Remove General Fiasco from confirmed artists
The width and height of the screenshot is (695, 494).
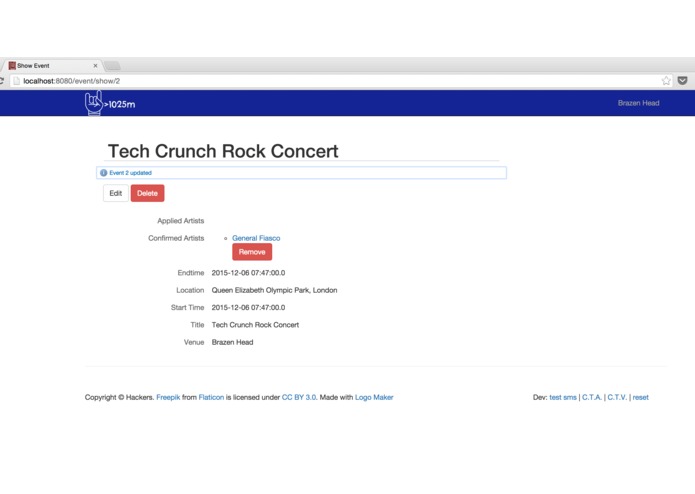(x=252, y=252)
